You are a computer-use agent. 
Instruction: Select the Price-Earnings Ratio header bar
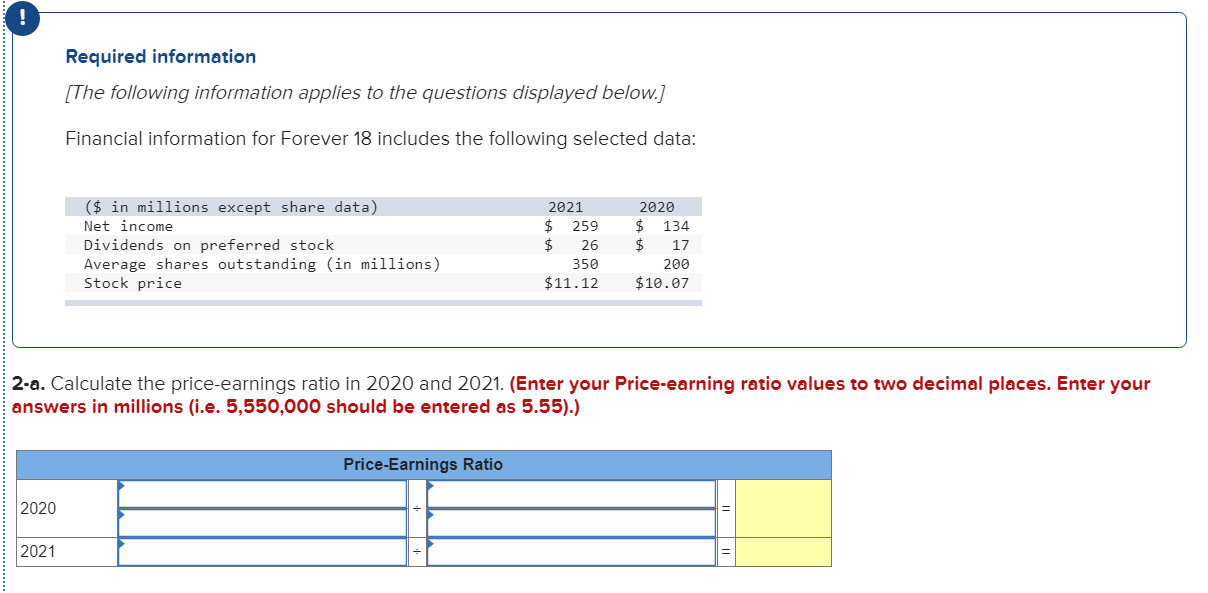tap(424, 464)
